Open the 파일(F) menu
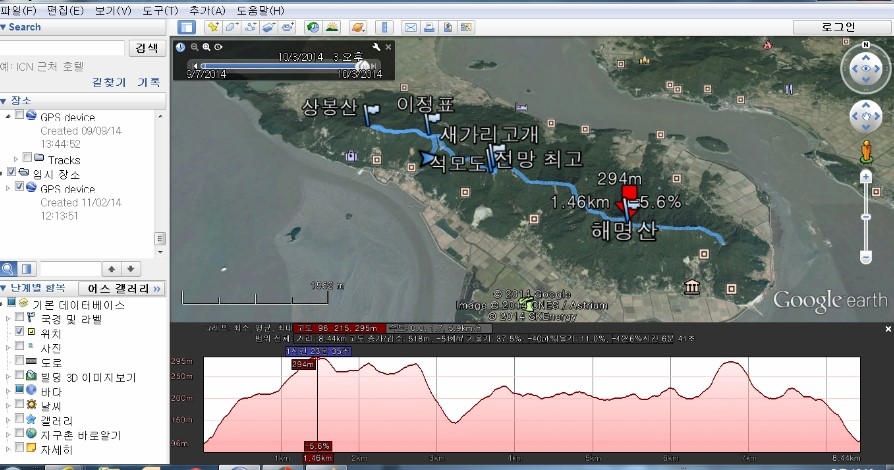The image size is (894, 470). tap(19, 10)
